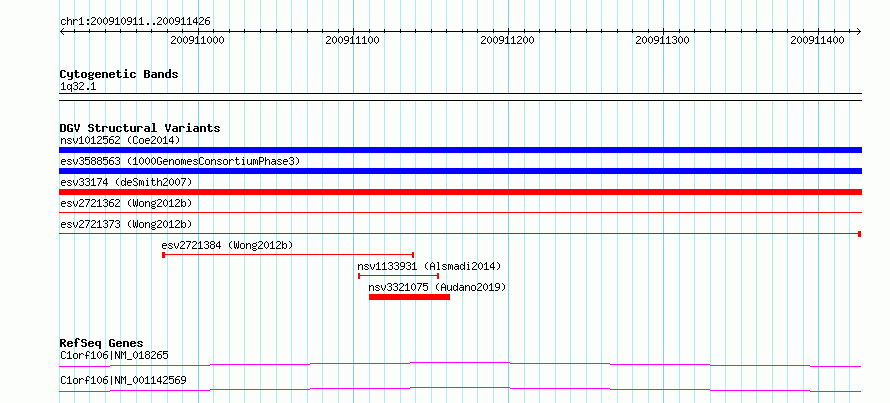Click the 200911100 ruler position label
Image resolution: width=890 pixels, height=403 pixels.
352,41
